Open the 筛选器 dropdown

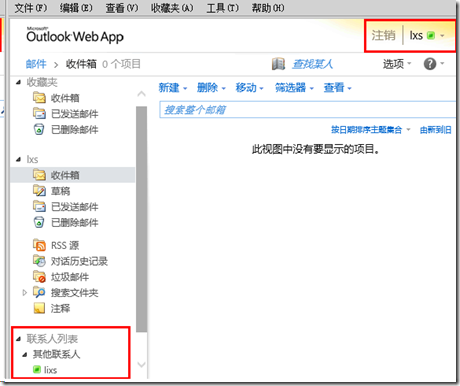click(x=294, y=88)
